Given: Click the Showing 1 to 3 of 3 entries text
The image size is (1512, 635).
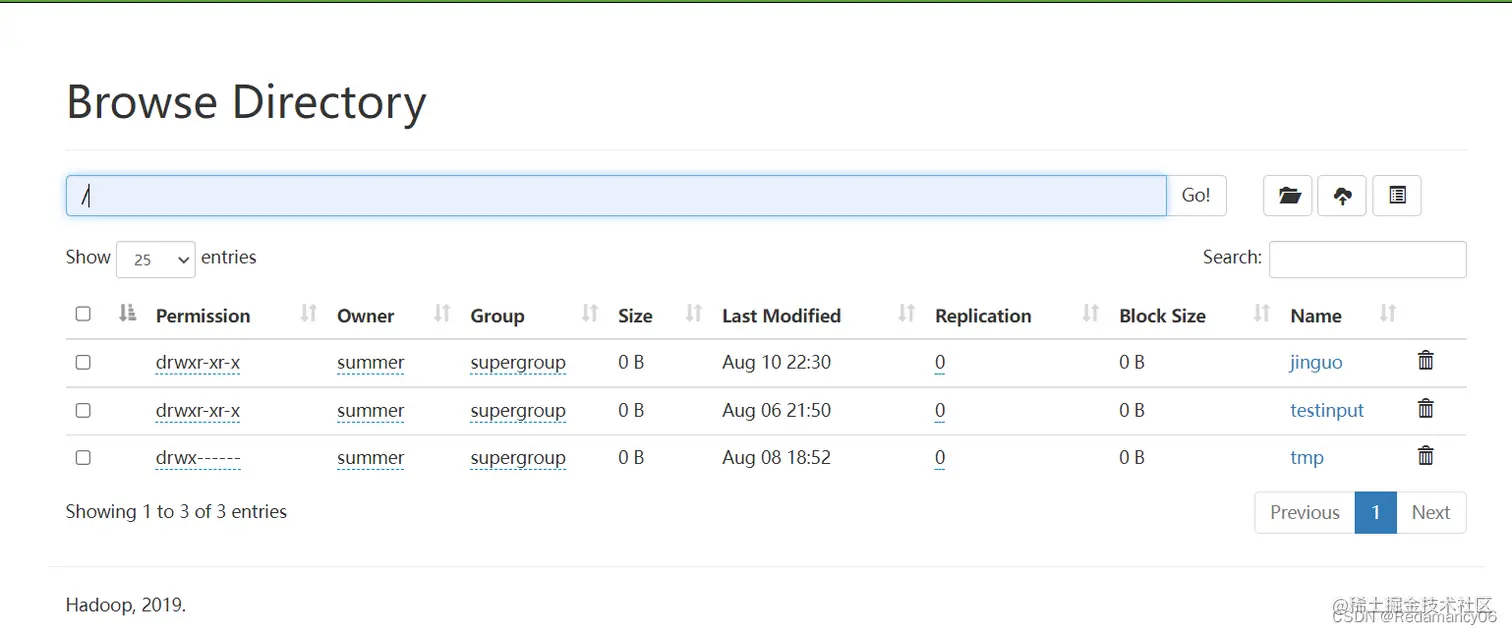Looking at the screenshot, I should [x=176, y=511].
